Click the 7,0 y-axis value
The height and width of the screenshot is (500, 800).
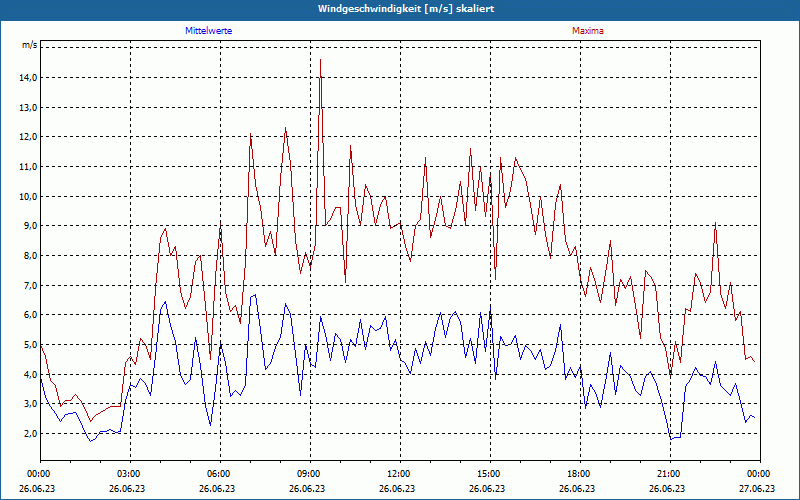coord(30,286)
